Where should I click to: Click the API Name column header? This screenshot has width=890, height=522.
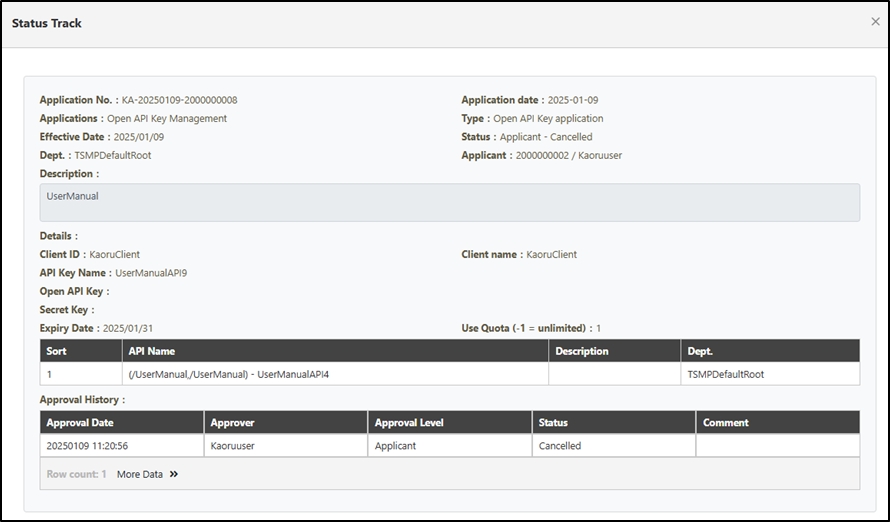point(152,351)
